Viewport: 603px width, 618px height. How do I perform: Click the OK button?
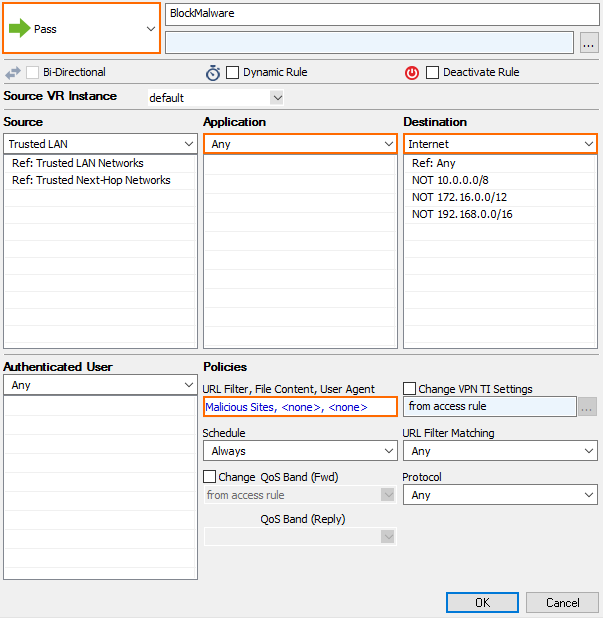tap(482, 603)
